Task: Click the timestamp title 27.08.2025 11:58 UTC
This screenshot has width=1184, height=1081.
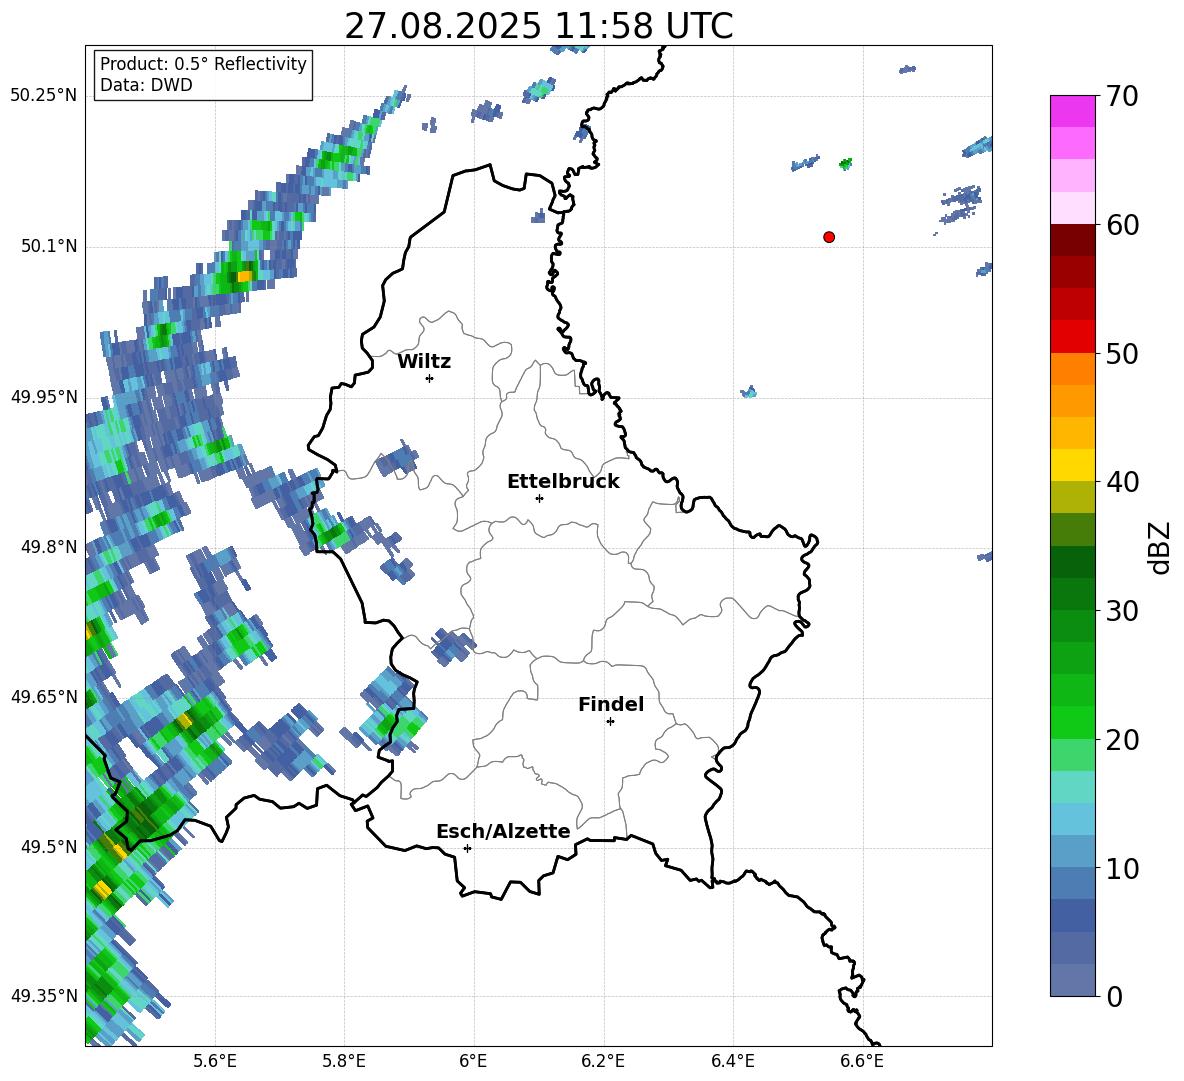Action: pyautogui.click(x=539, y=26)
